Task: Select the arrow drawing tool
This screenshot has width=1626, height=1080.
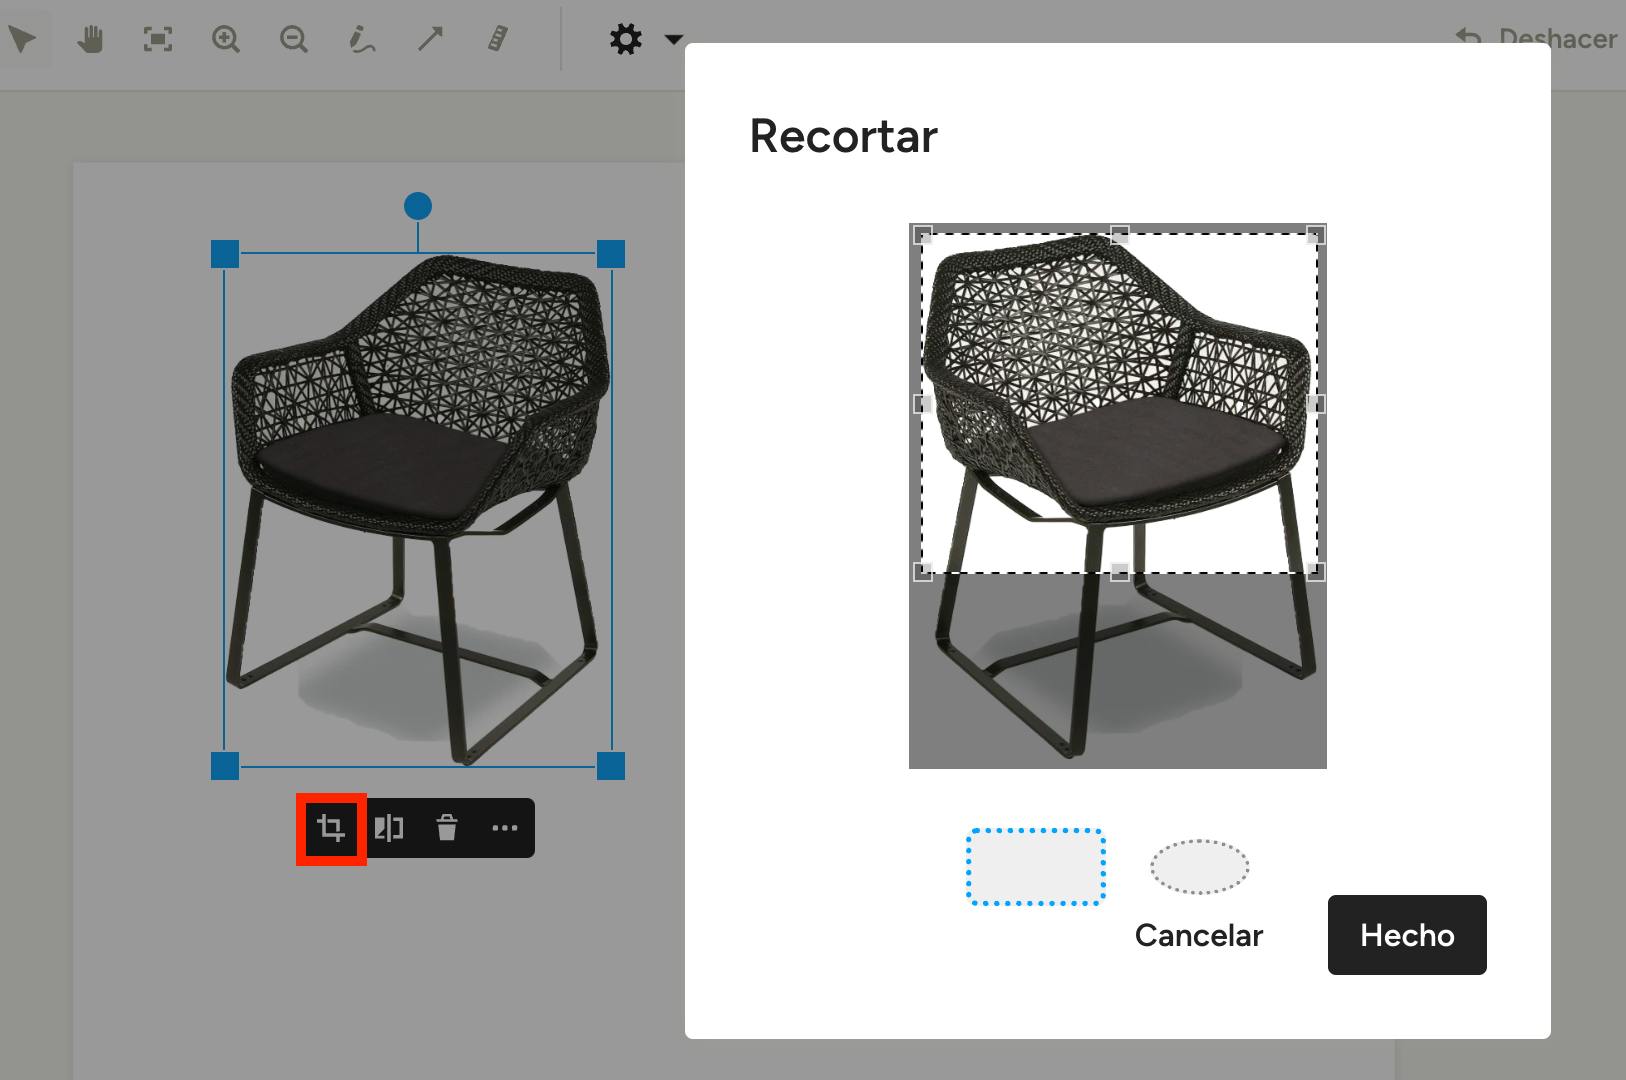Action: [x=430, y=40]
